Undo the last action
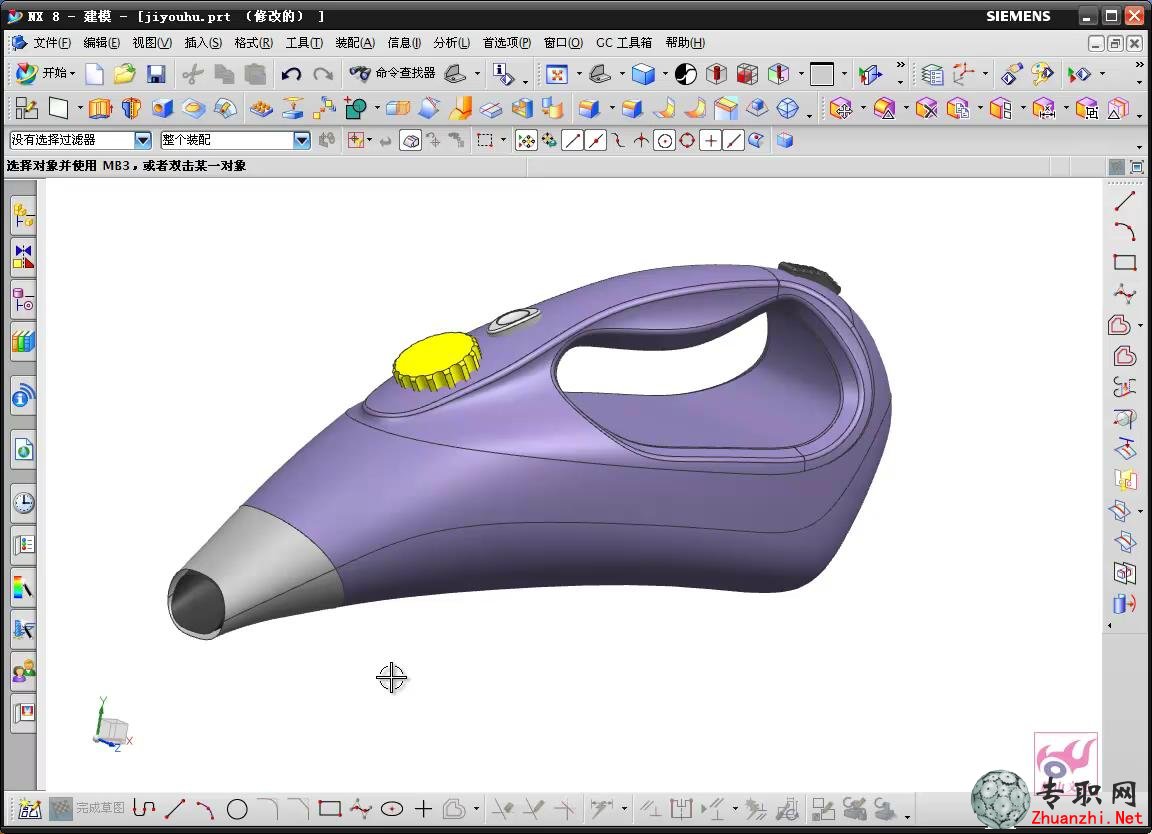 (x=291, y=73)
